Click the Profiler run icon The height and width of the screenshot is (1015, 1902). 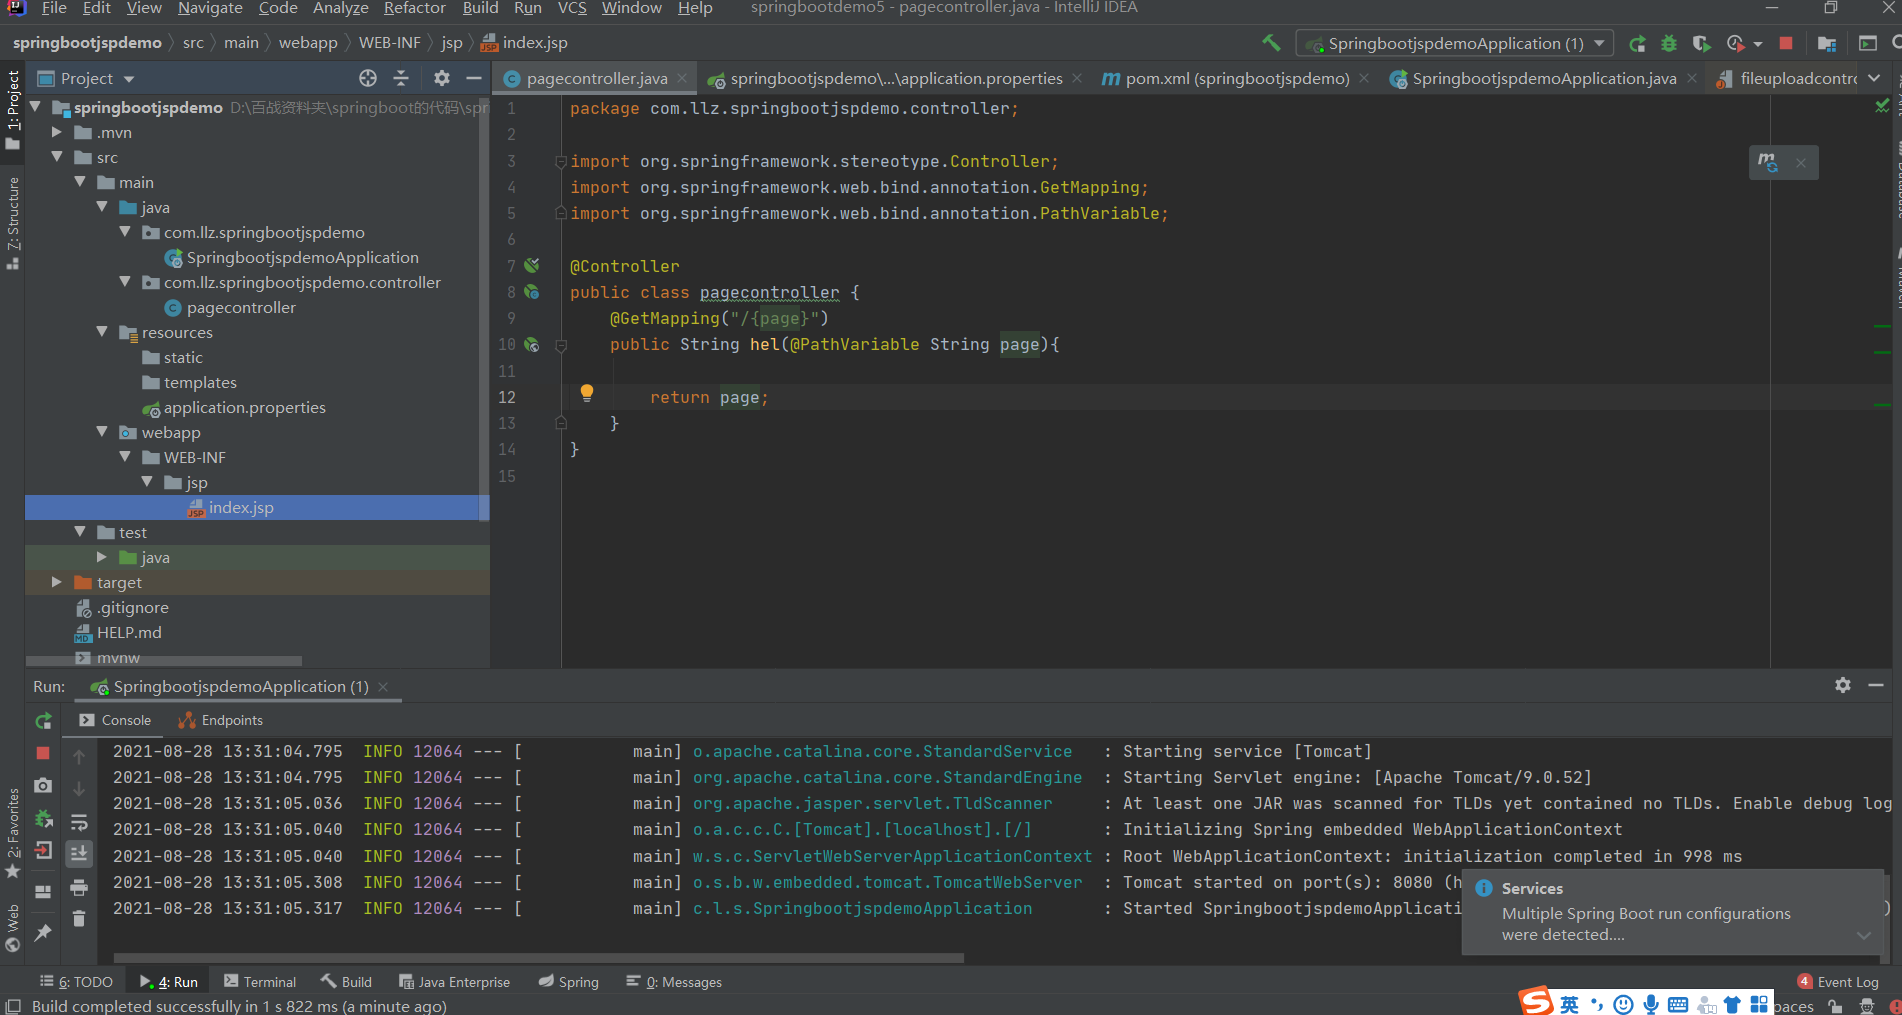point(1736,44)
